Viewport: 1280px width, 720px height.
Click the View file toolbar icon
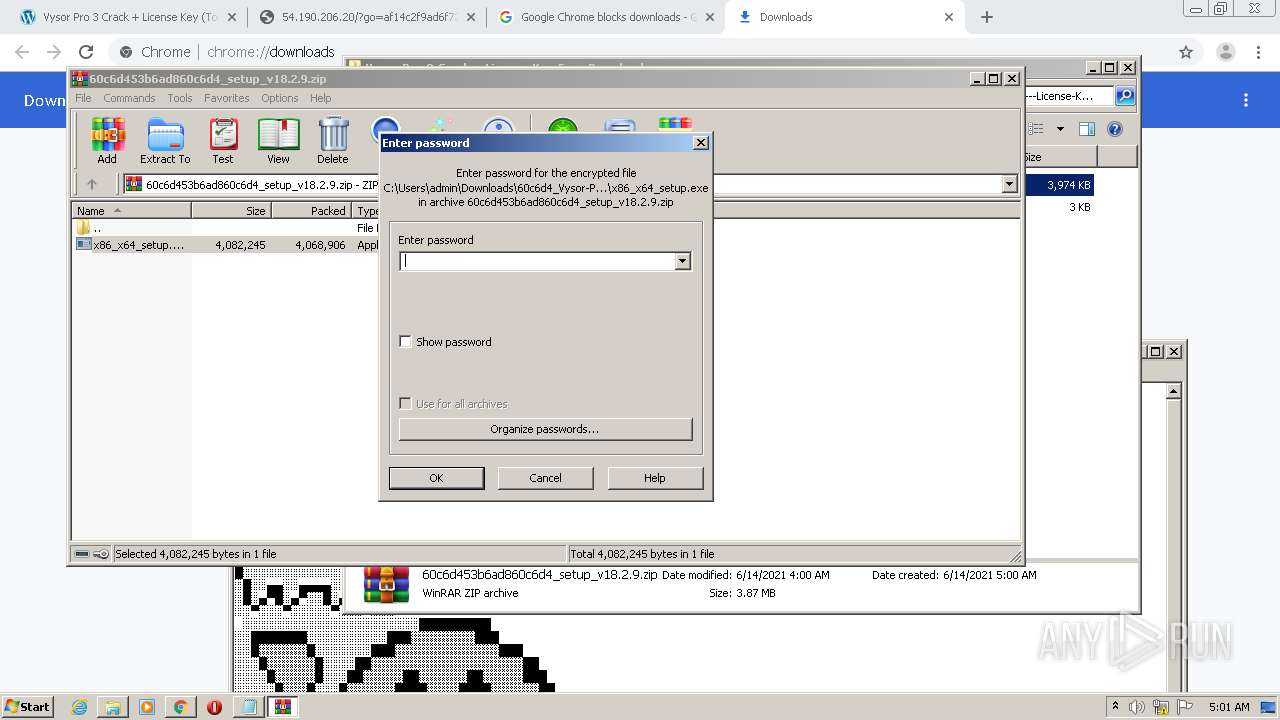[278, 140]
